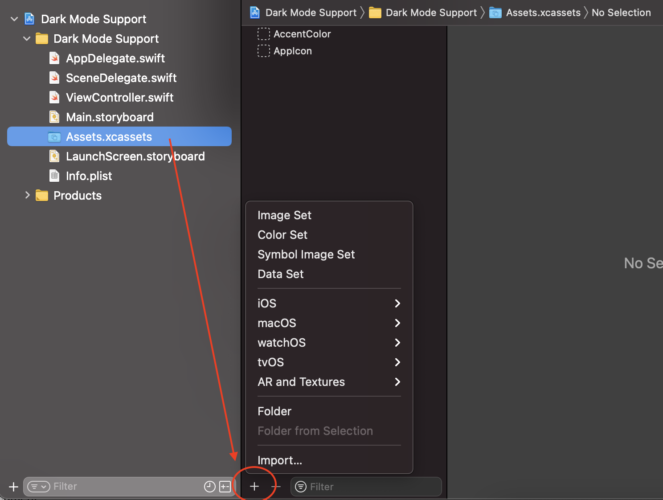Viewport: 663px width, 500px height.
Task: Open Info.plist file
Action: [89, 176]
